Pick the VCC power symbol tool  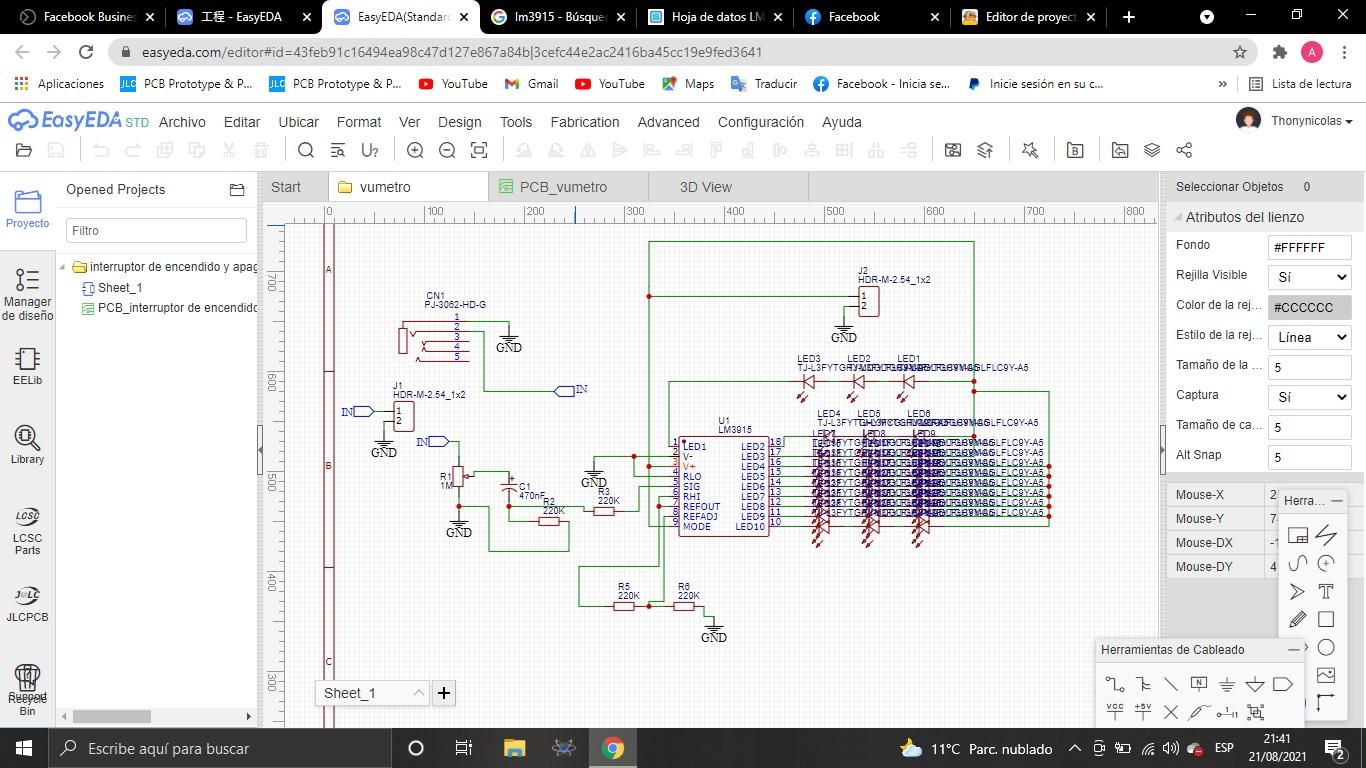pos(1114,712)
